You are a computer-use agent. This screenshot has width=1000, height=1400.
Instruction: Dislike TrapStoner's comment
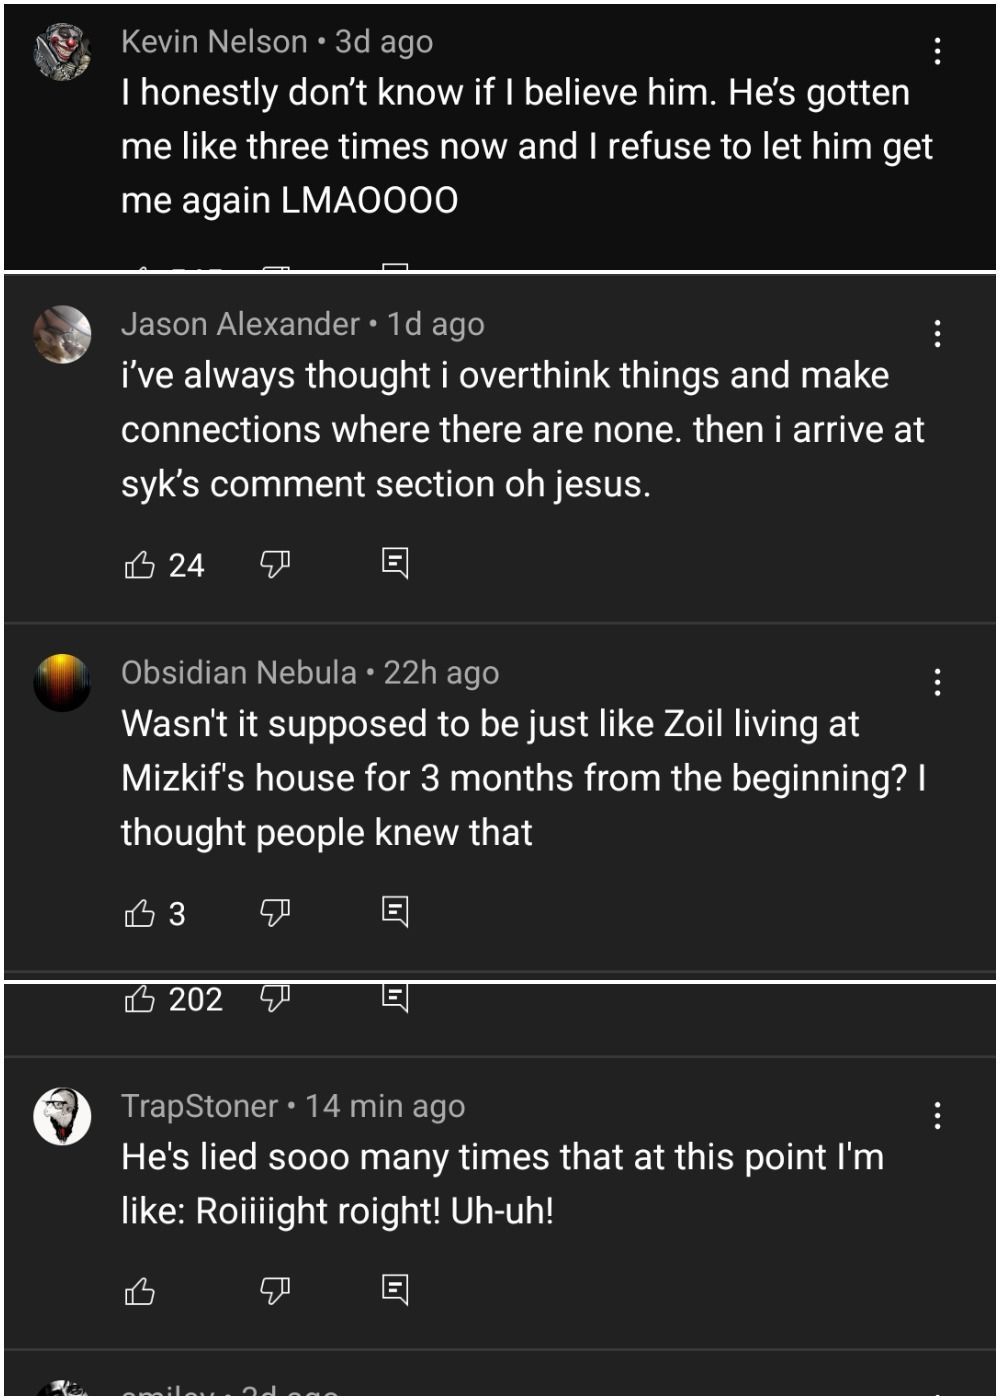point(275,1290)
